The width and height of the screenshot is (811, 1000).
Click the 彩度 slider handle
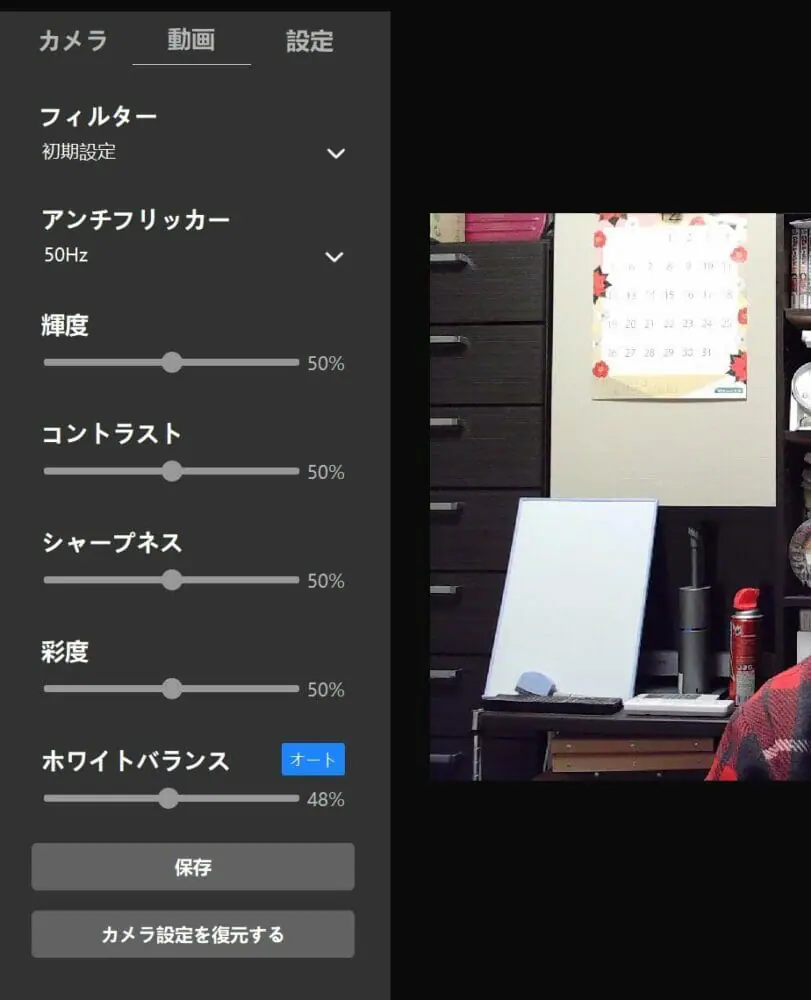172,689
